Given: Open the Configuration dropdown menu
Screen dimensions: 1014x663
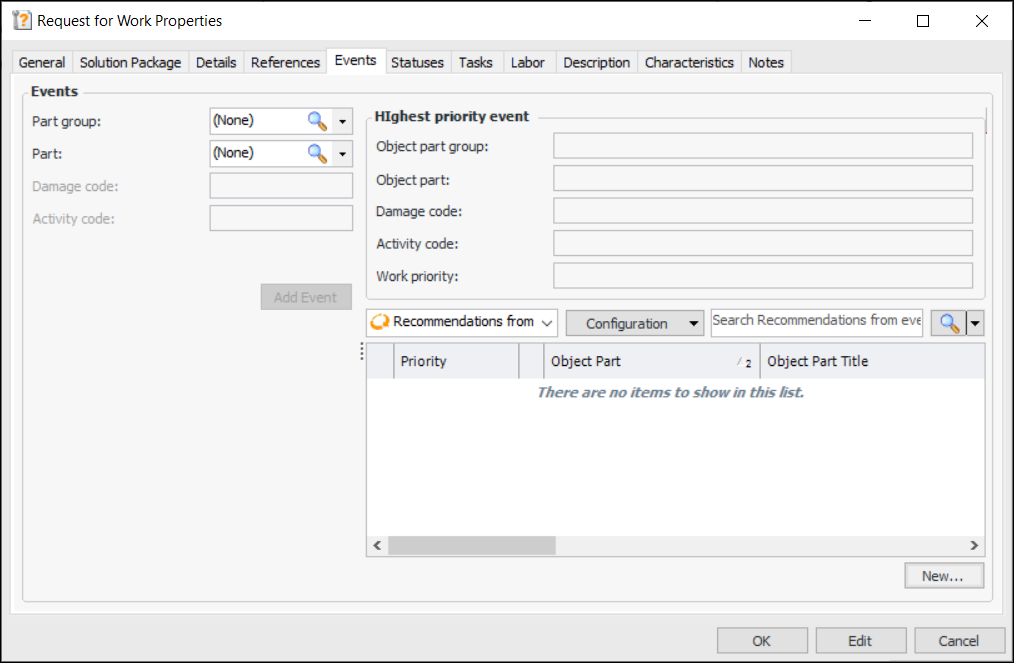Looking at the screenshot, I should click(634, 323).
